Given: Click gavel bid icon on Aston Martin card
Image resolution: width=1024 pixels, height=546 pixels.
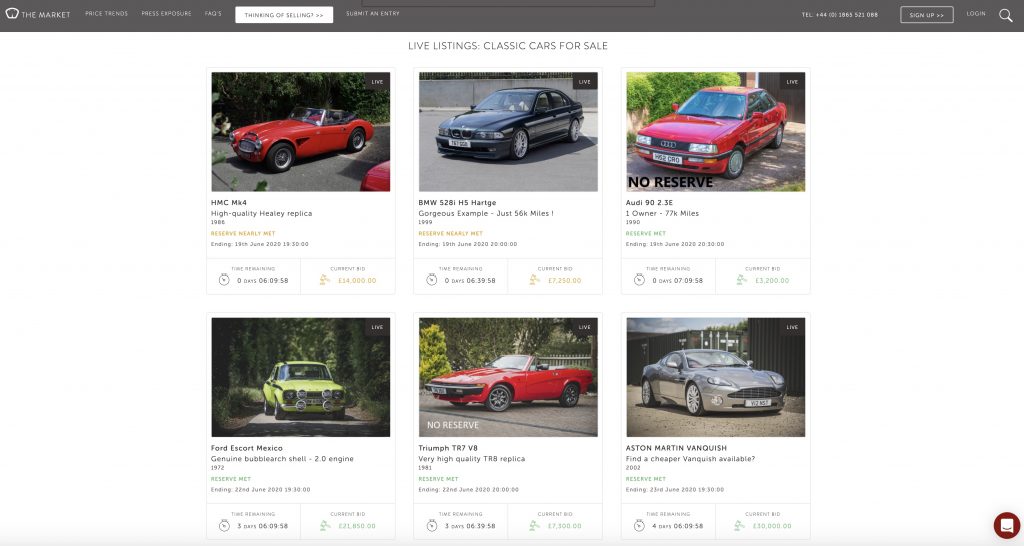Looking at the screenshot, I should [739, 525].
